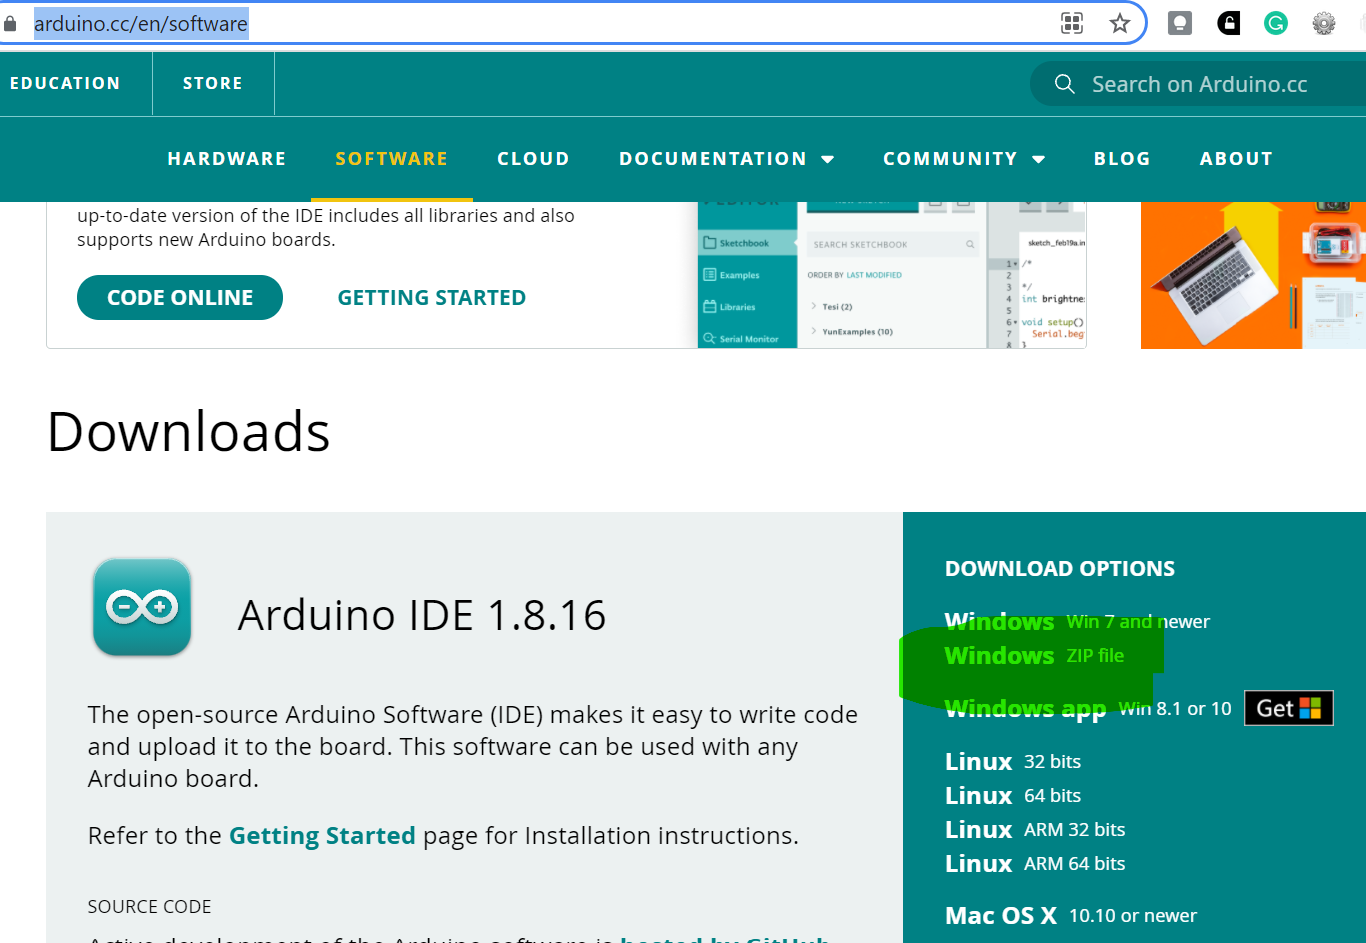The height and width of the screenshot is (943, 1366).
Task: Open the Google Keep extension icon
Action: 1179,22
